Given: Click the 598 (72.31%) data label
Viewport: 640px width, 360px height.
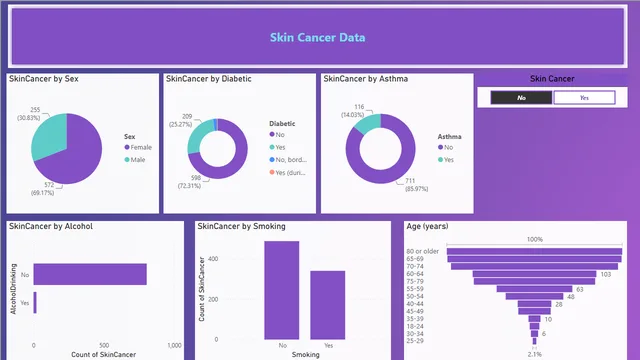Looking at the screenshot, I should (189, 182).
